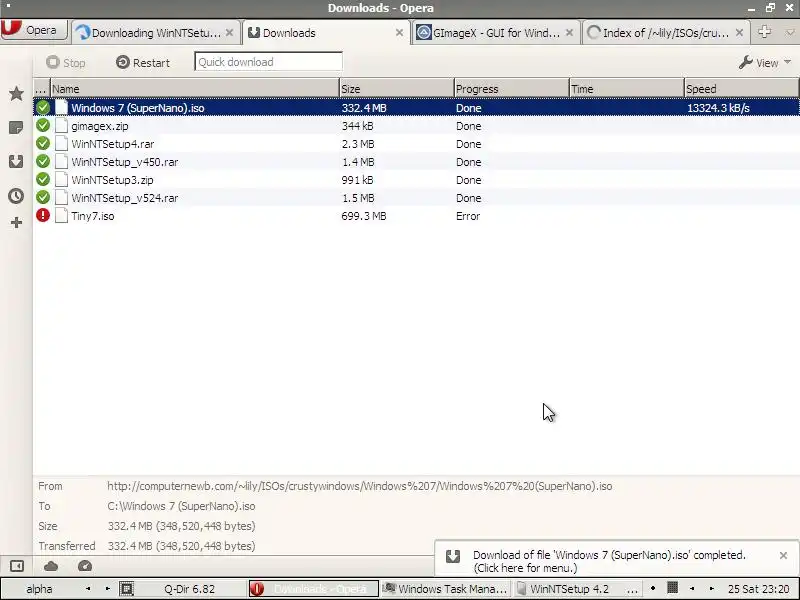The height and width of the screenshot is (600, 800).
Task: Click red error icon of Tiny7.iso
Action: coord(43,215)
